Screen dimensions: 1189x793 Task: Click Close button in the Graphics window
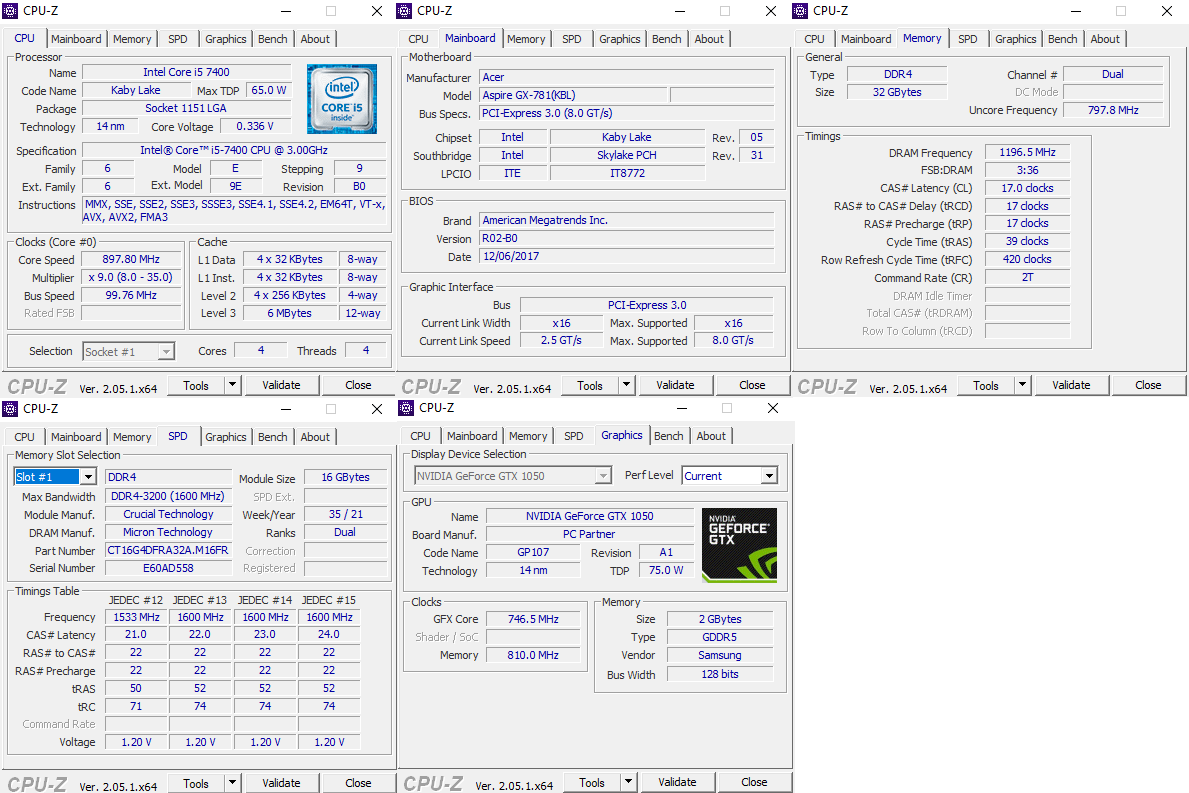click(754, 782)
